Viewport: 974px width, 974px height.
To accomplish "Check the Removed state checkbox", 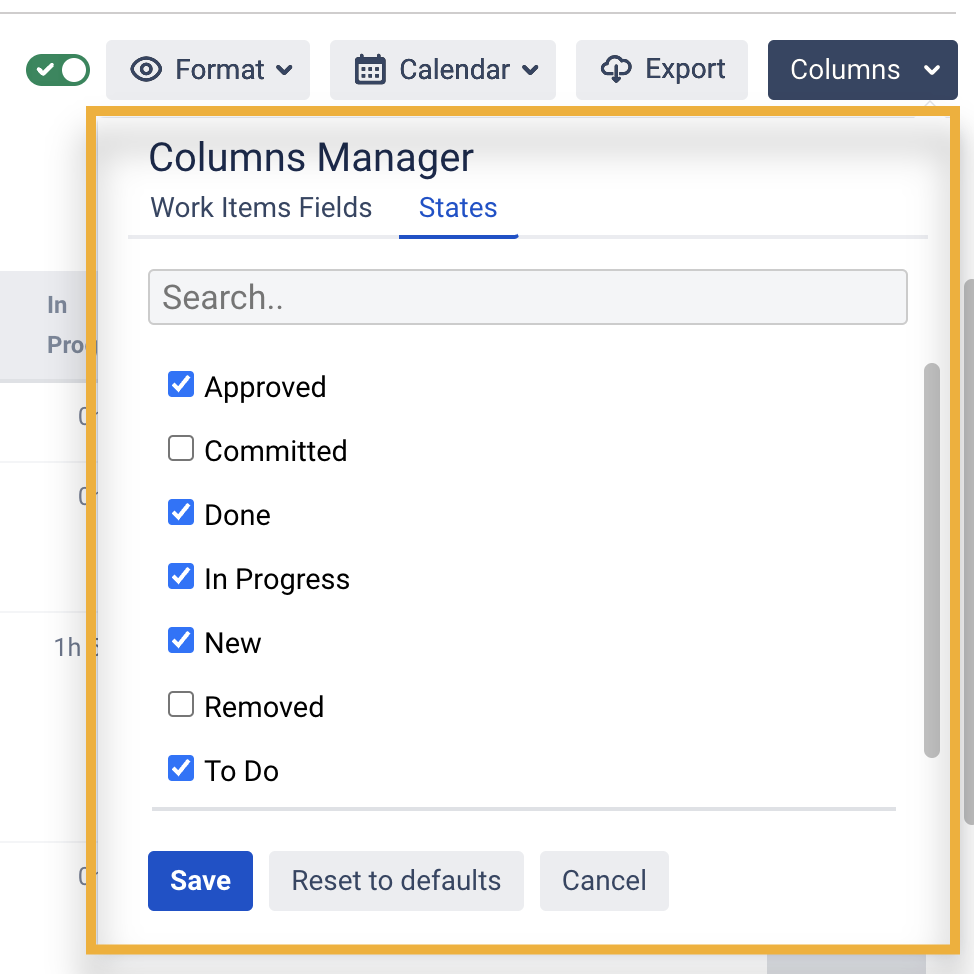I will pyautogui.click(x=181, y=705).
